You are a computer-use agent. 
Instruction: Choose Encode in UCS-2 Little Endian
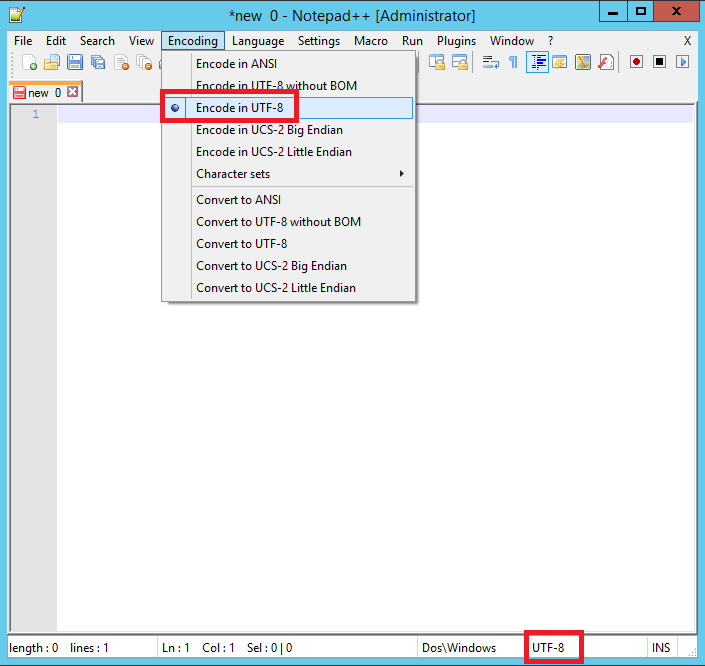coord(287,152)
